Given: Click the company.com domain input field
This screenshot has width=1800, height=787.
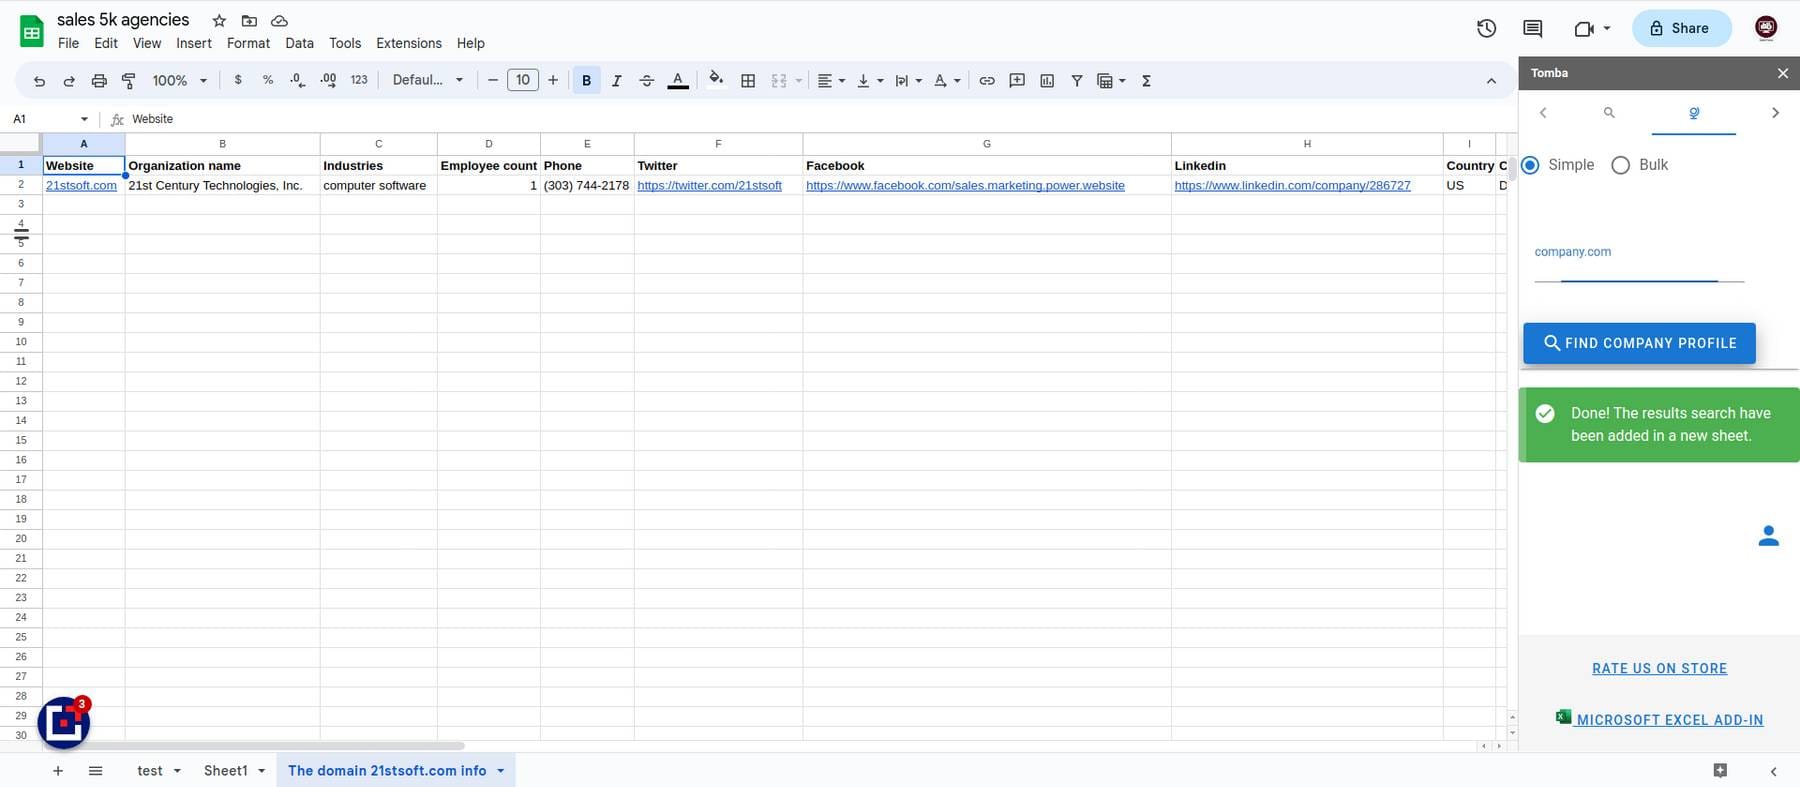Looking at the screenshot, I should 1639,265.
